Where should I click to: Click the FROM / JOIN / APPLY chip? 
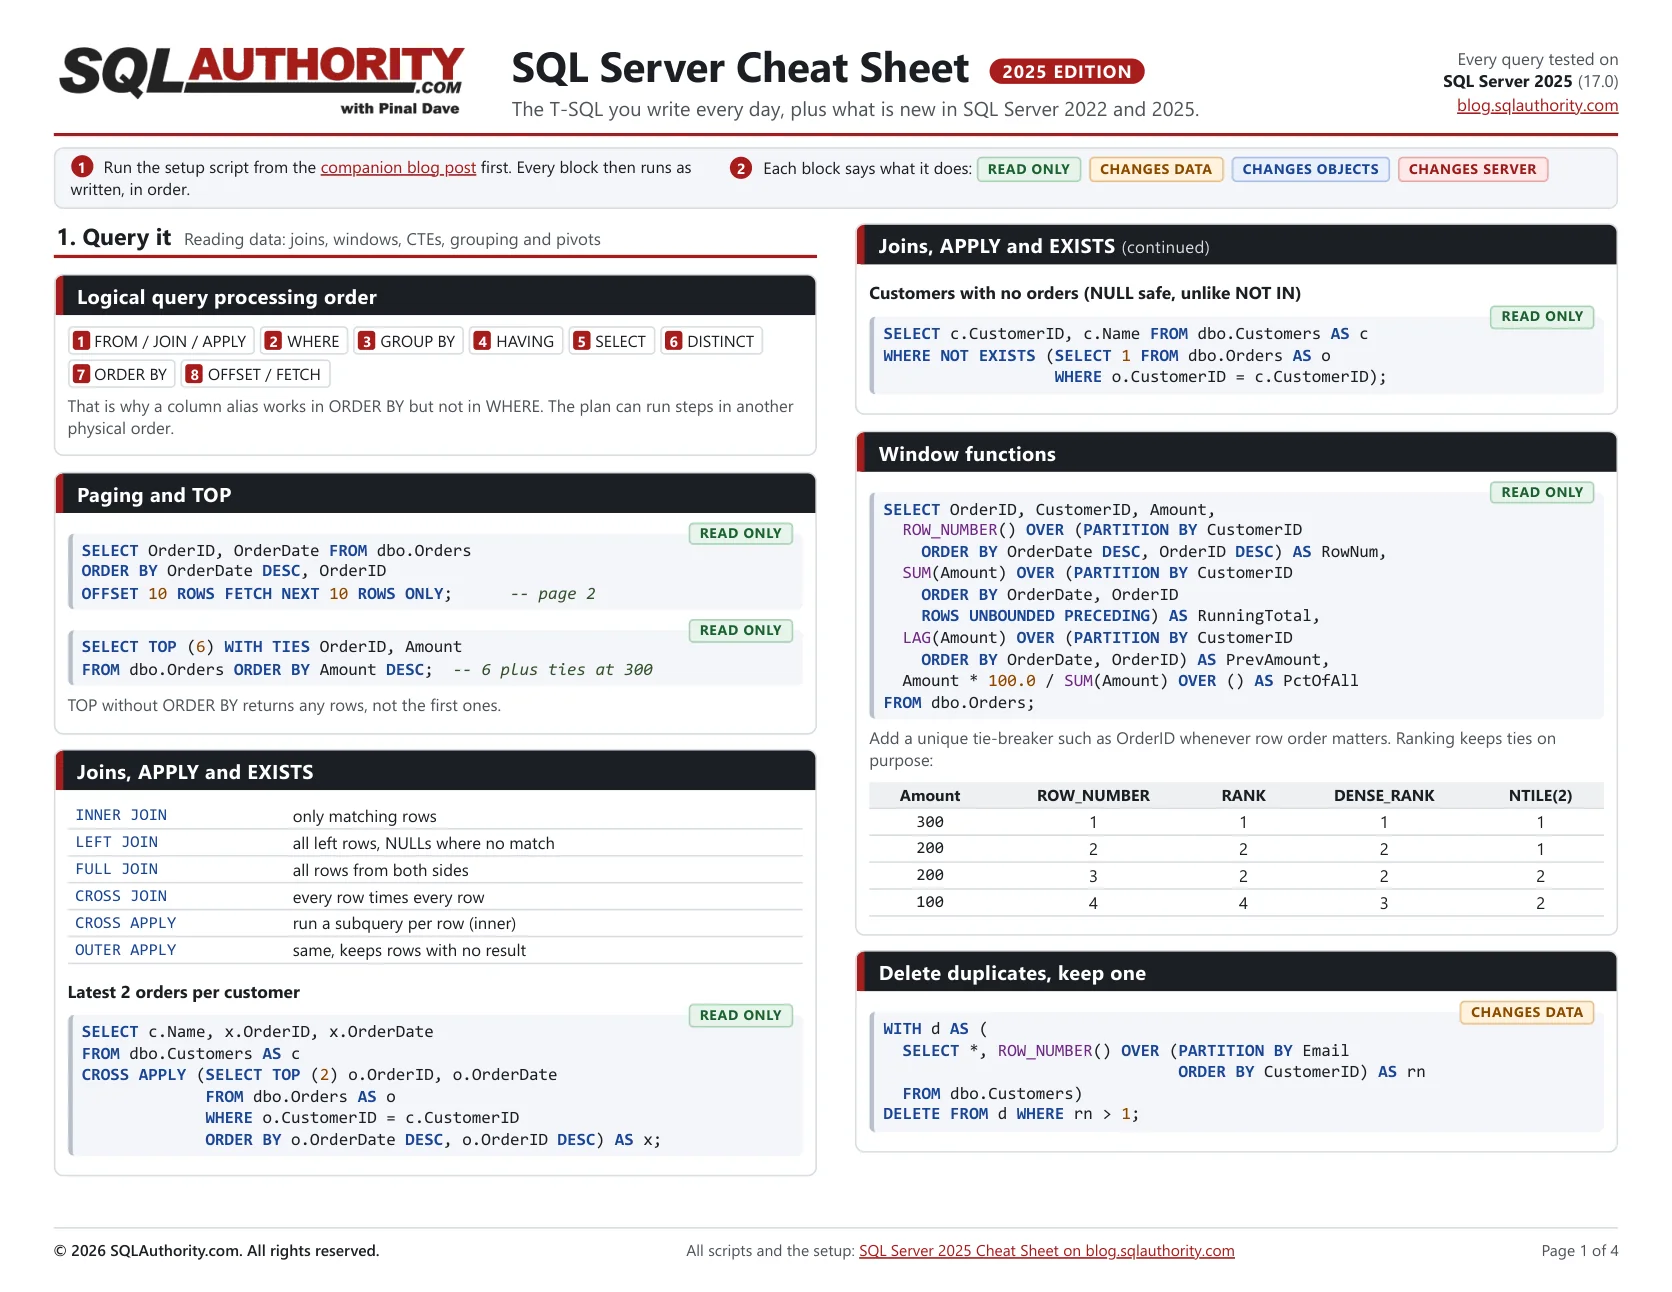(160, 341)
